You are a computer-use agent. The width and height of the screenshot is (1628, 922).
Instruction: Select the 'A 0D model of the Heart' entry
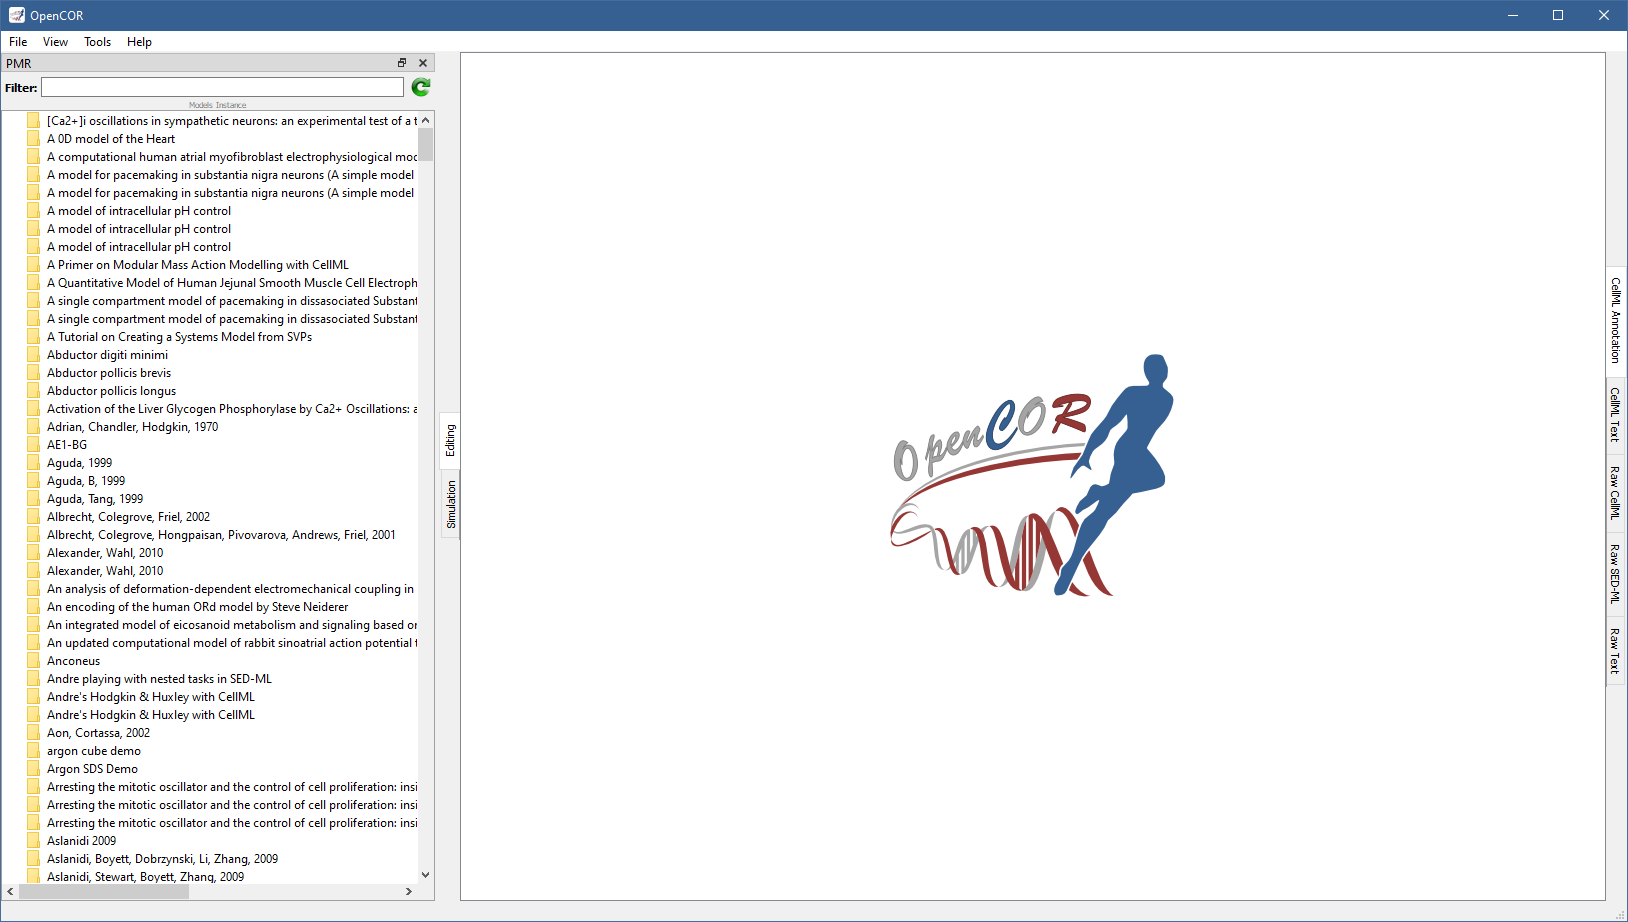pyautogui.click(x=111, y=139)
